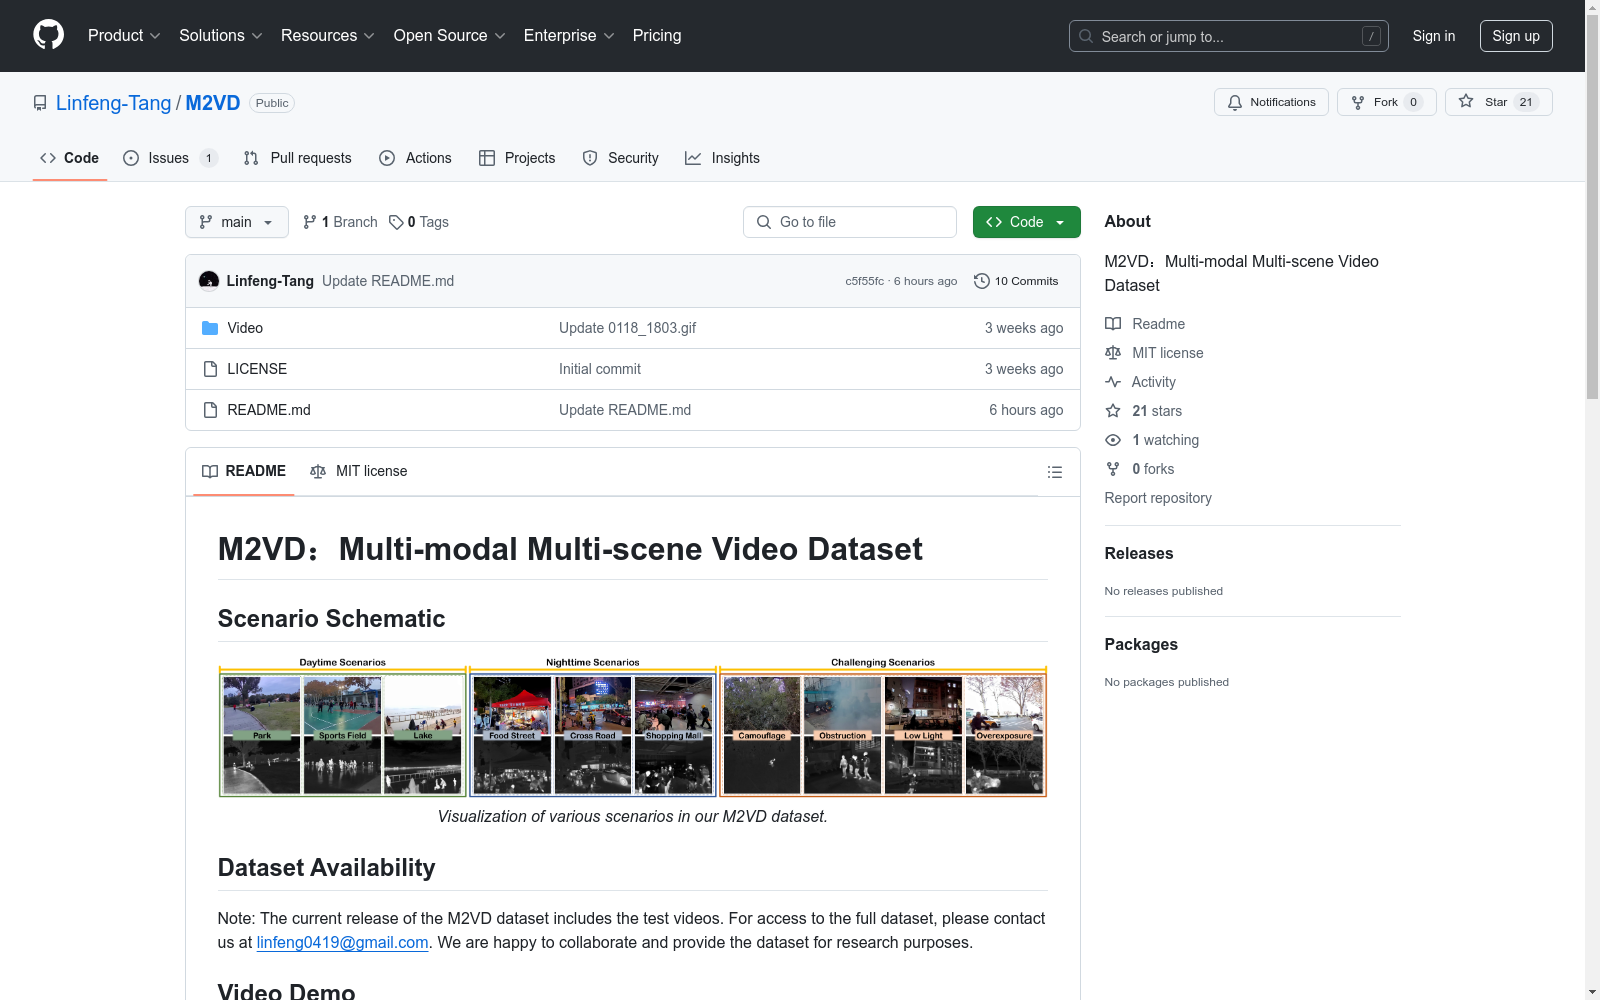1600x1000 pixels.
Task: Click the tag icon beside 0 Tags
Action: pyautogui.click(x=396, y=222)
